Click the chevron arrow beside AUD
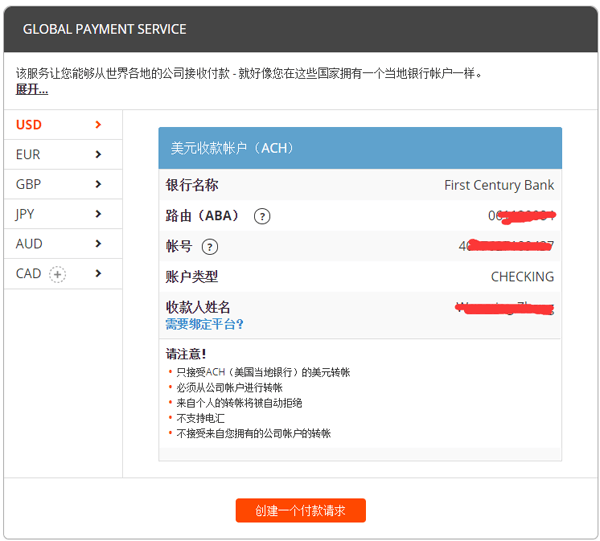 pos(98,244)
